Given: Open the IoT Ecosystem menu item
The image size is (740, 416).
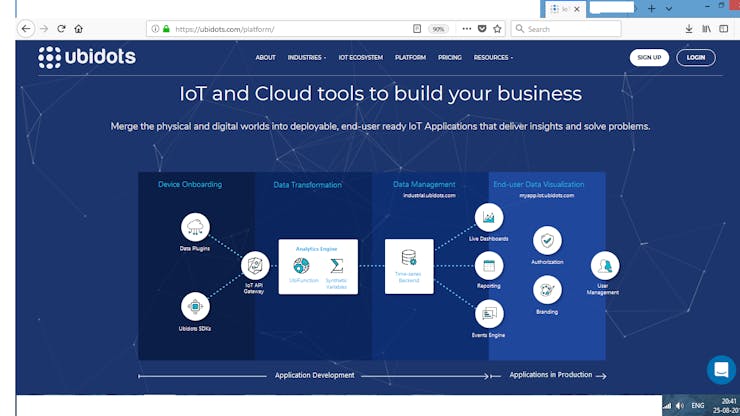Looking at the screenshot, I should point(361,58).
